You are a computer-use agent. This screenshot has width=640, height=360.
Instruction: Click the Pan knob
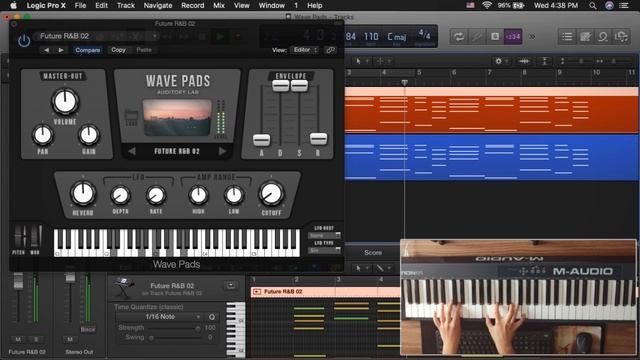coord(43,135)
